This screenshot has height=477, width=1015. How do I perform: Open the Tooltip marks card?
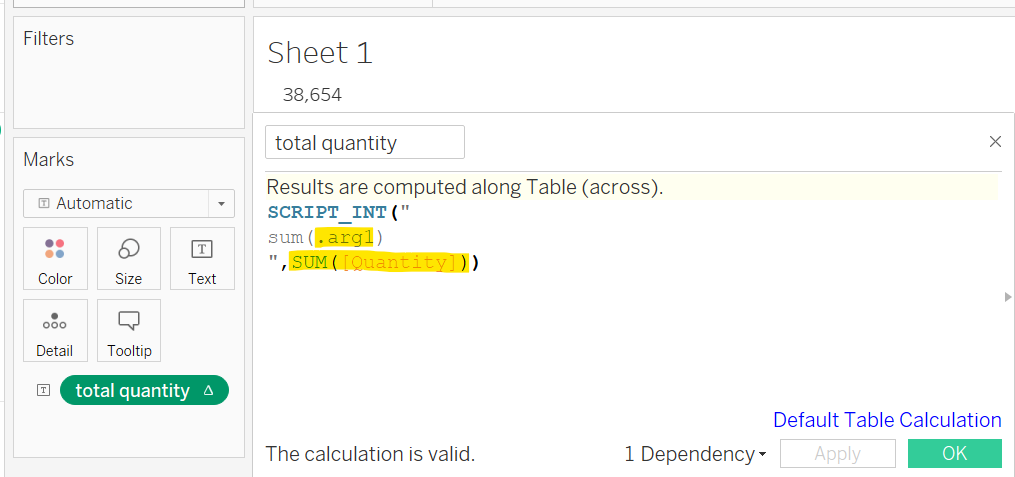tap(128, 330)
